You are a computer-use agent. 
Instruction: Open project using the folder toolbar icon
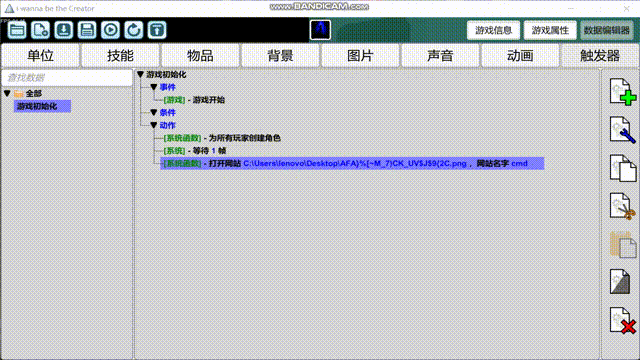(17, 30)
